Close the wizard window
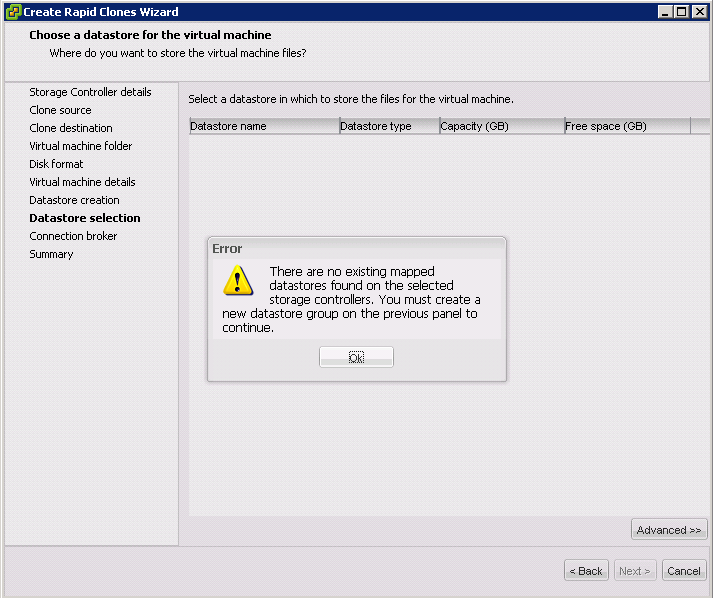Screen dimensions: 713x598 point(699,12)
